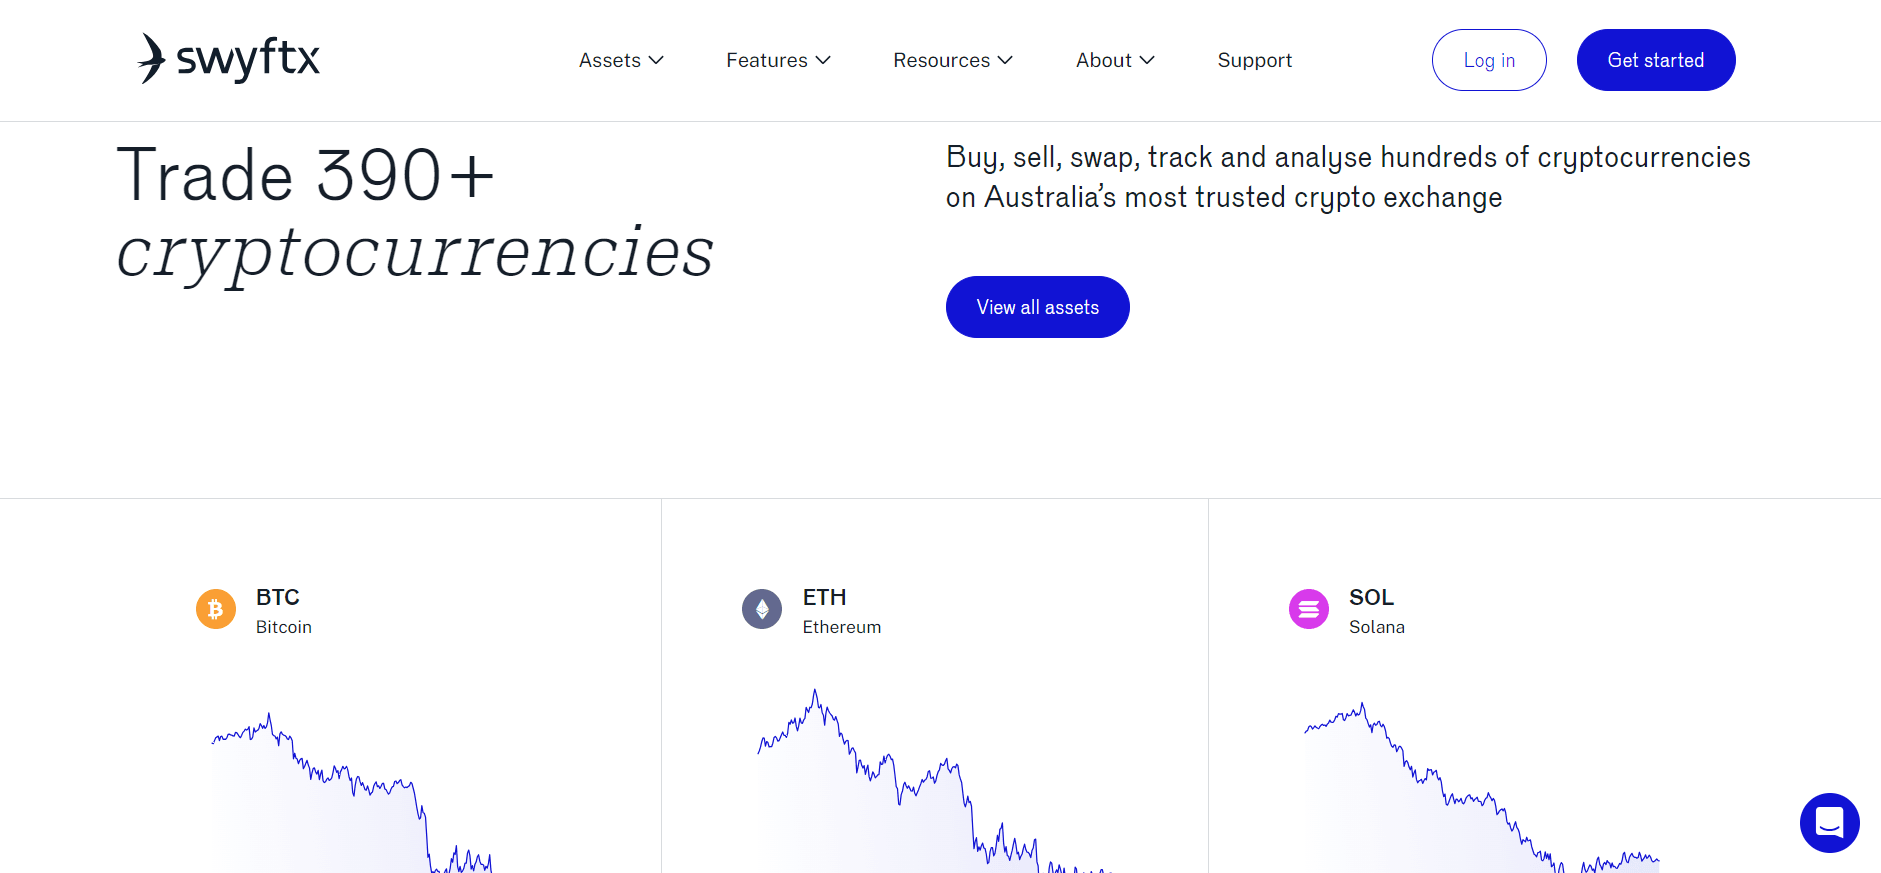Click the Get started button
This screenshot has width=1881, height=873.
pos(1656,60)
